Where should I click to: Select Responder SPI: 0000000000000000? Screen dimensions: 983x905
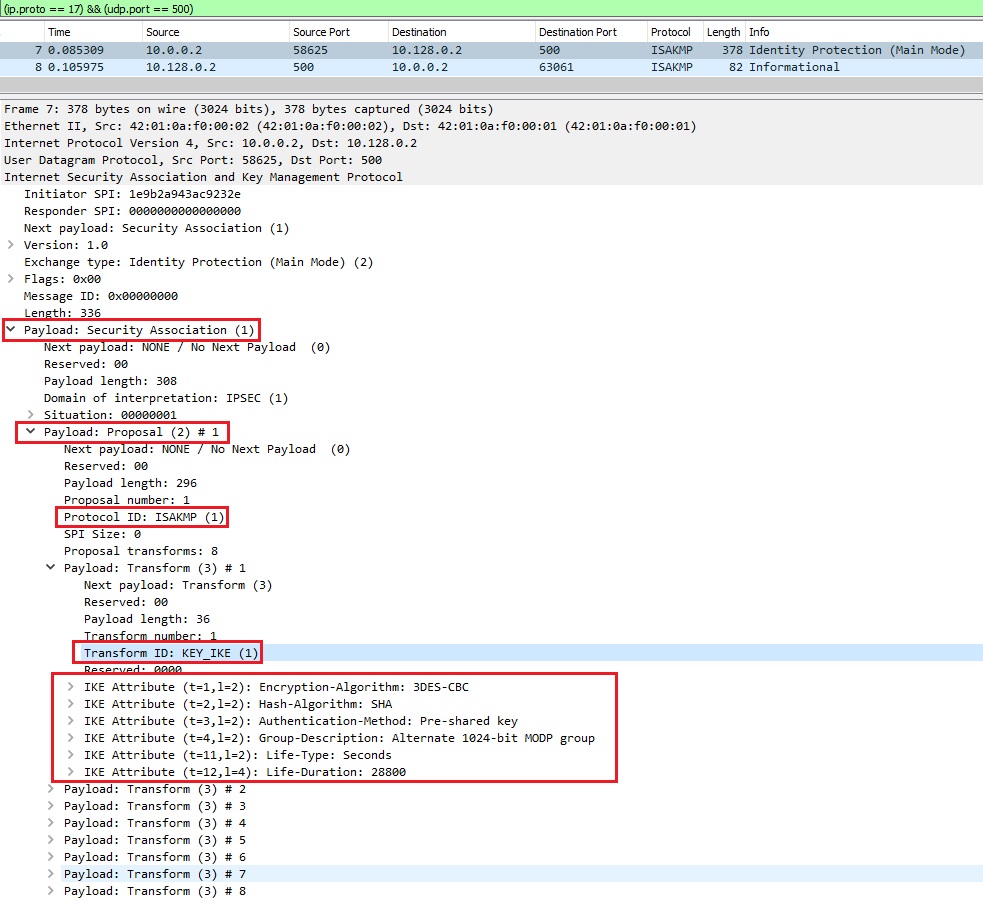point(132,211)
